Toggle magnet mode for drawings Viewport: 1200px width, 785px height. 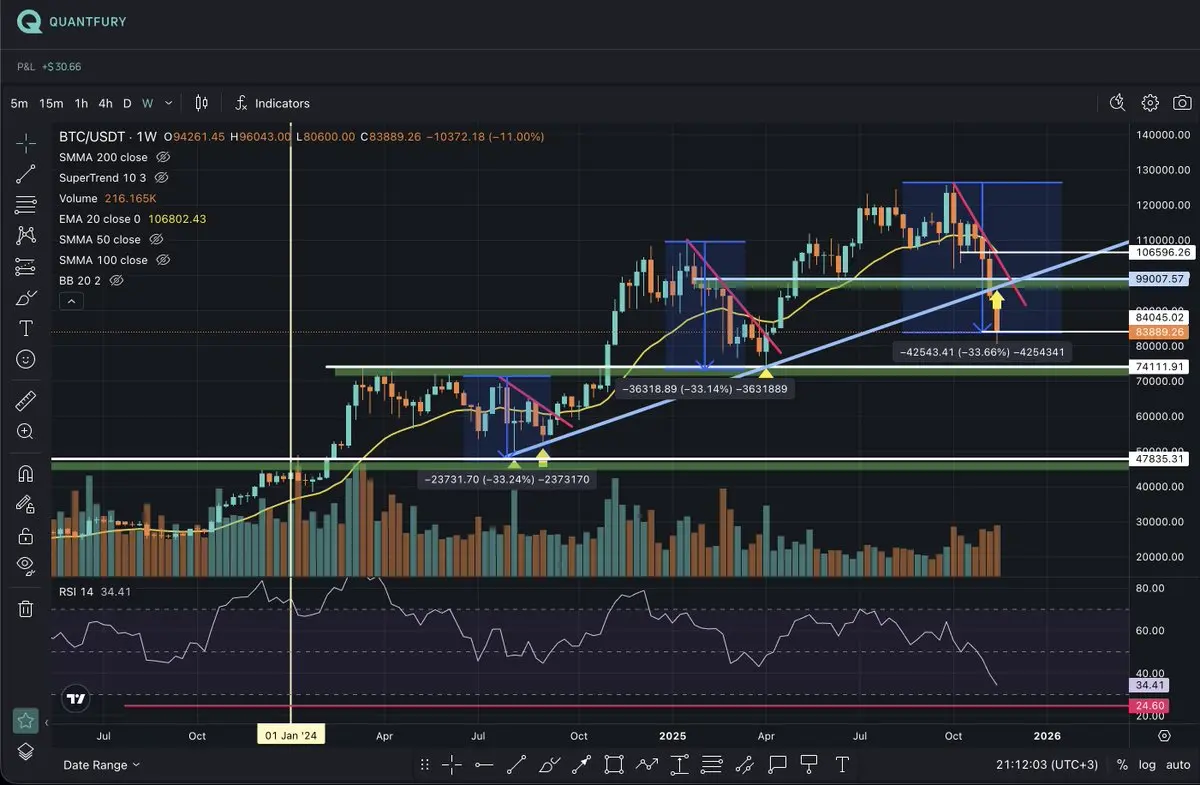tap(26, 474)
